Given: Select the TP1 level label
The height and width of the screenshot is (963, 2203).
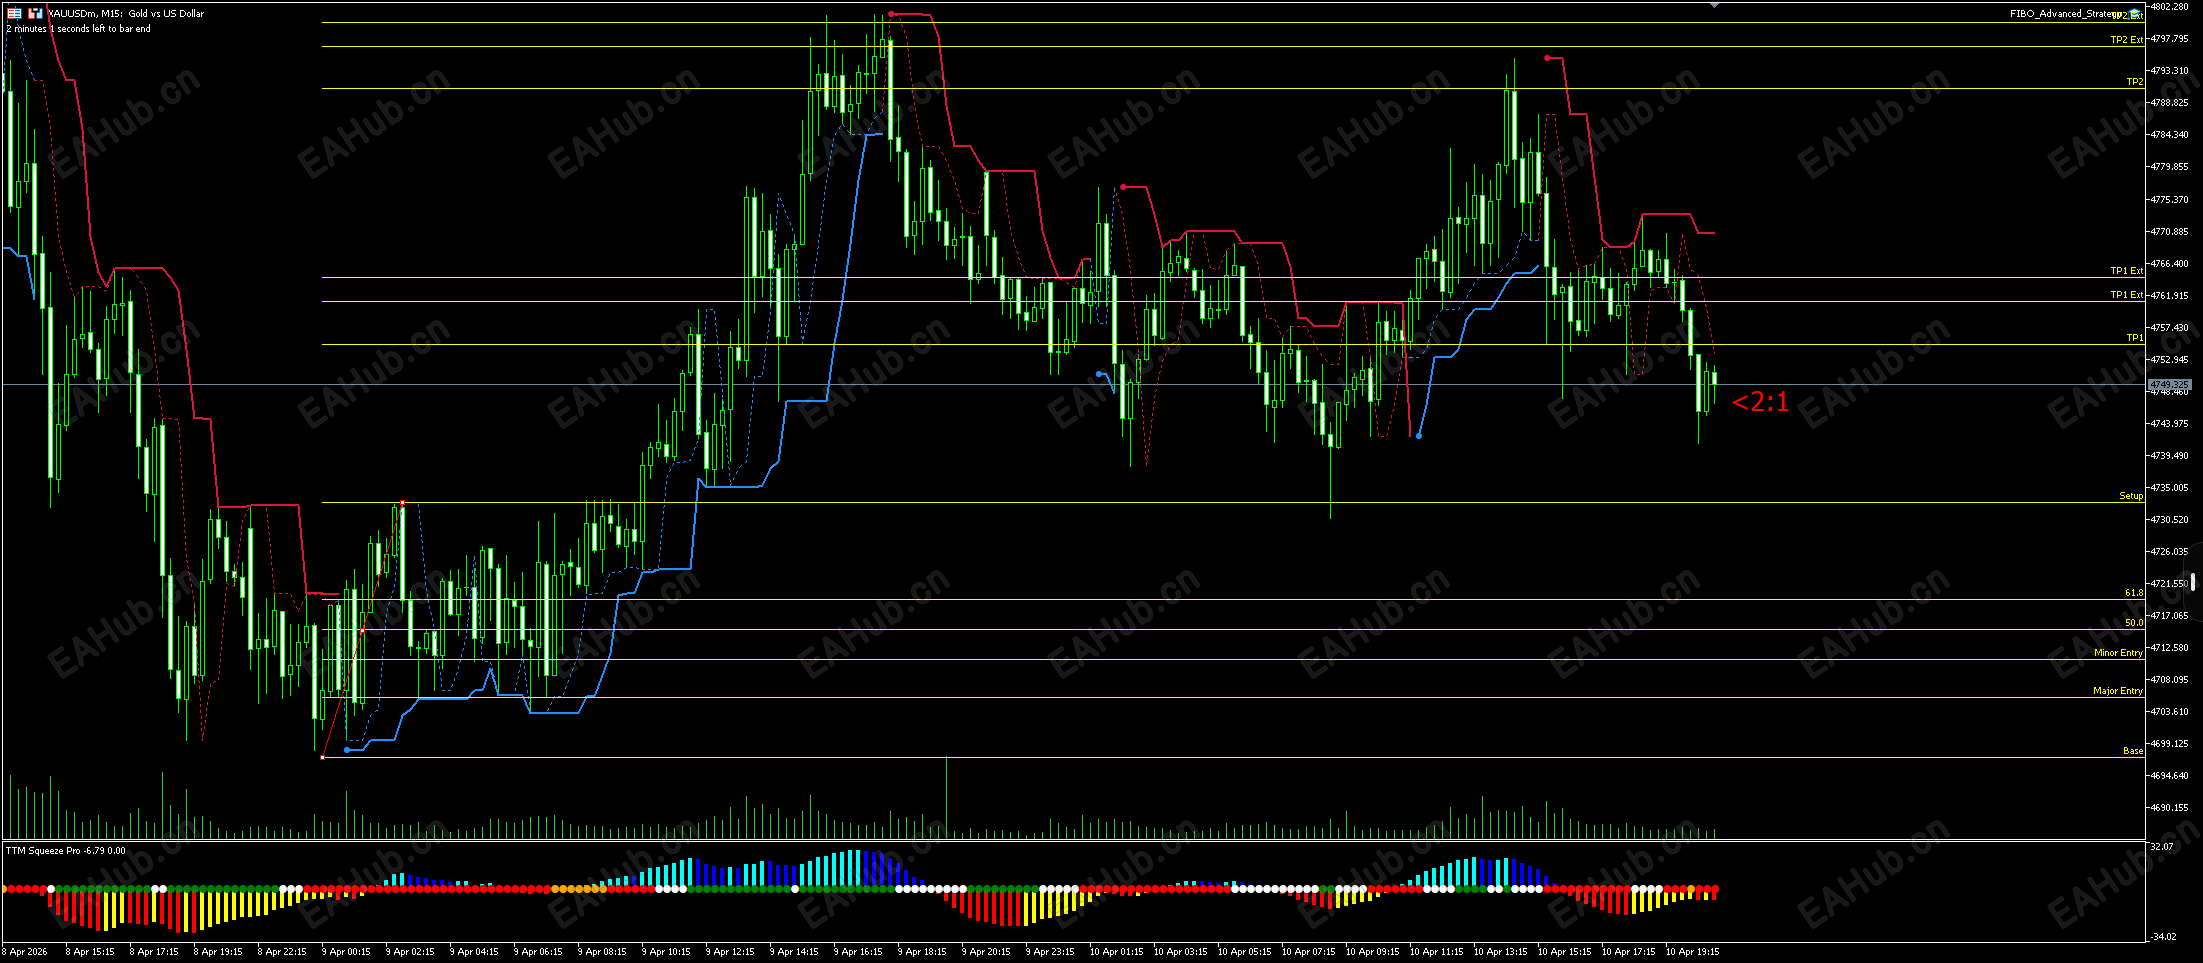Looking at the screenshot, I should (x=2134, y=338).
